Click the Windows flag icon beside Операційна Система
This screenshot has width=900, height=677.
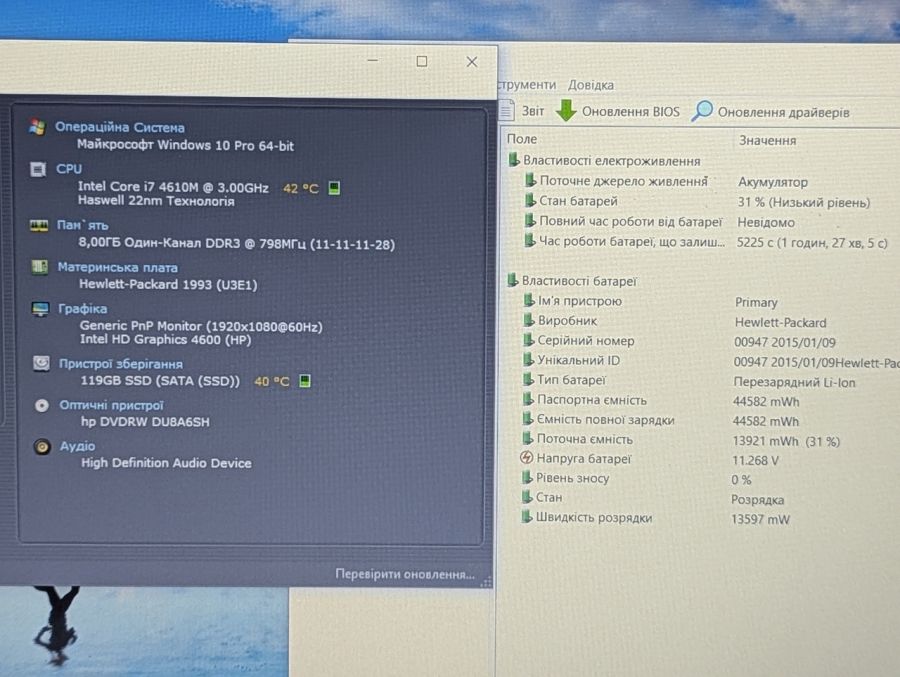(x=37, y=127)
